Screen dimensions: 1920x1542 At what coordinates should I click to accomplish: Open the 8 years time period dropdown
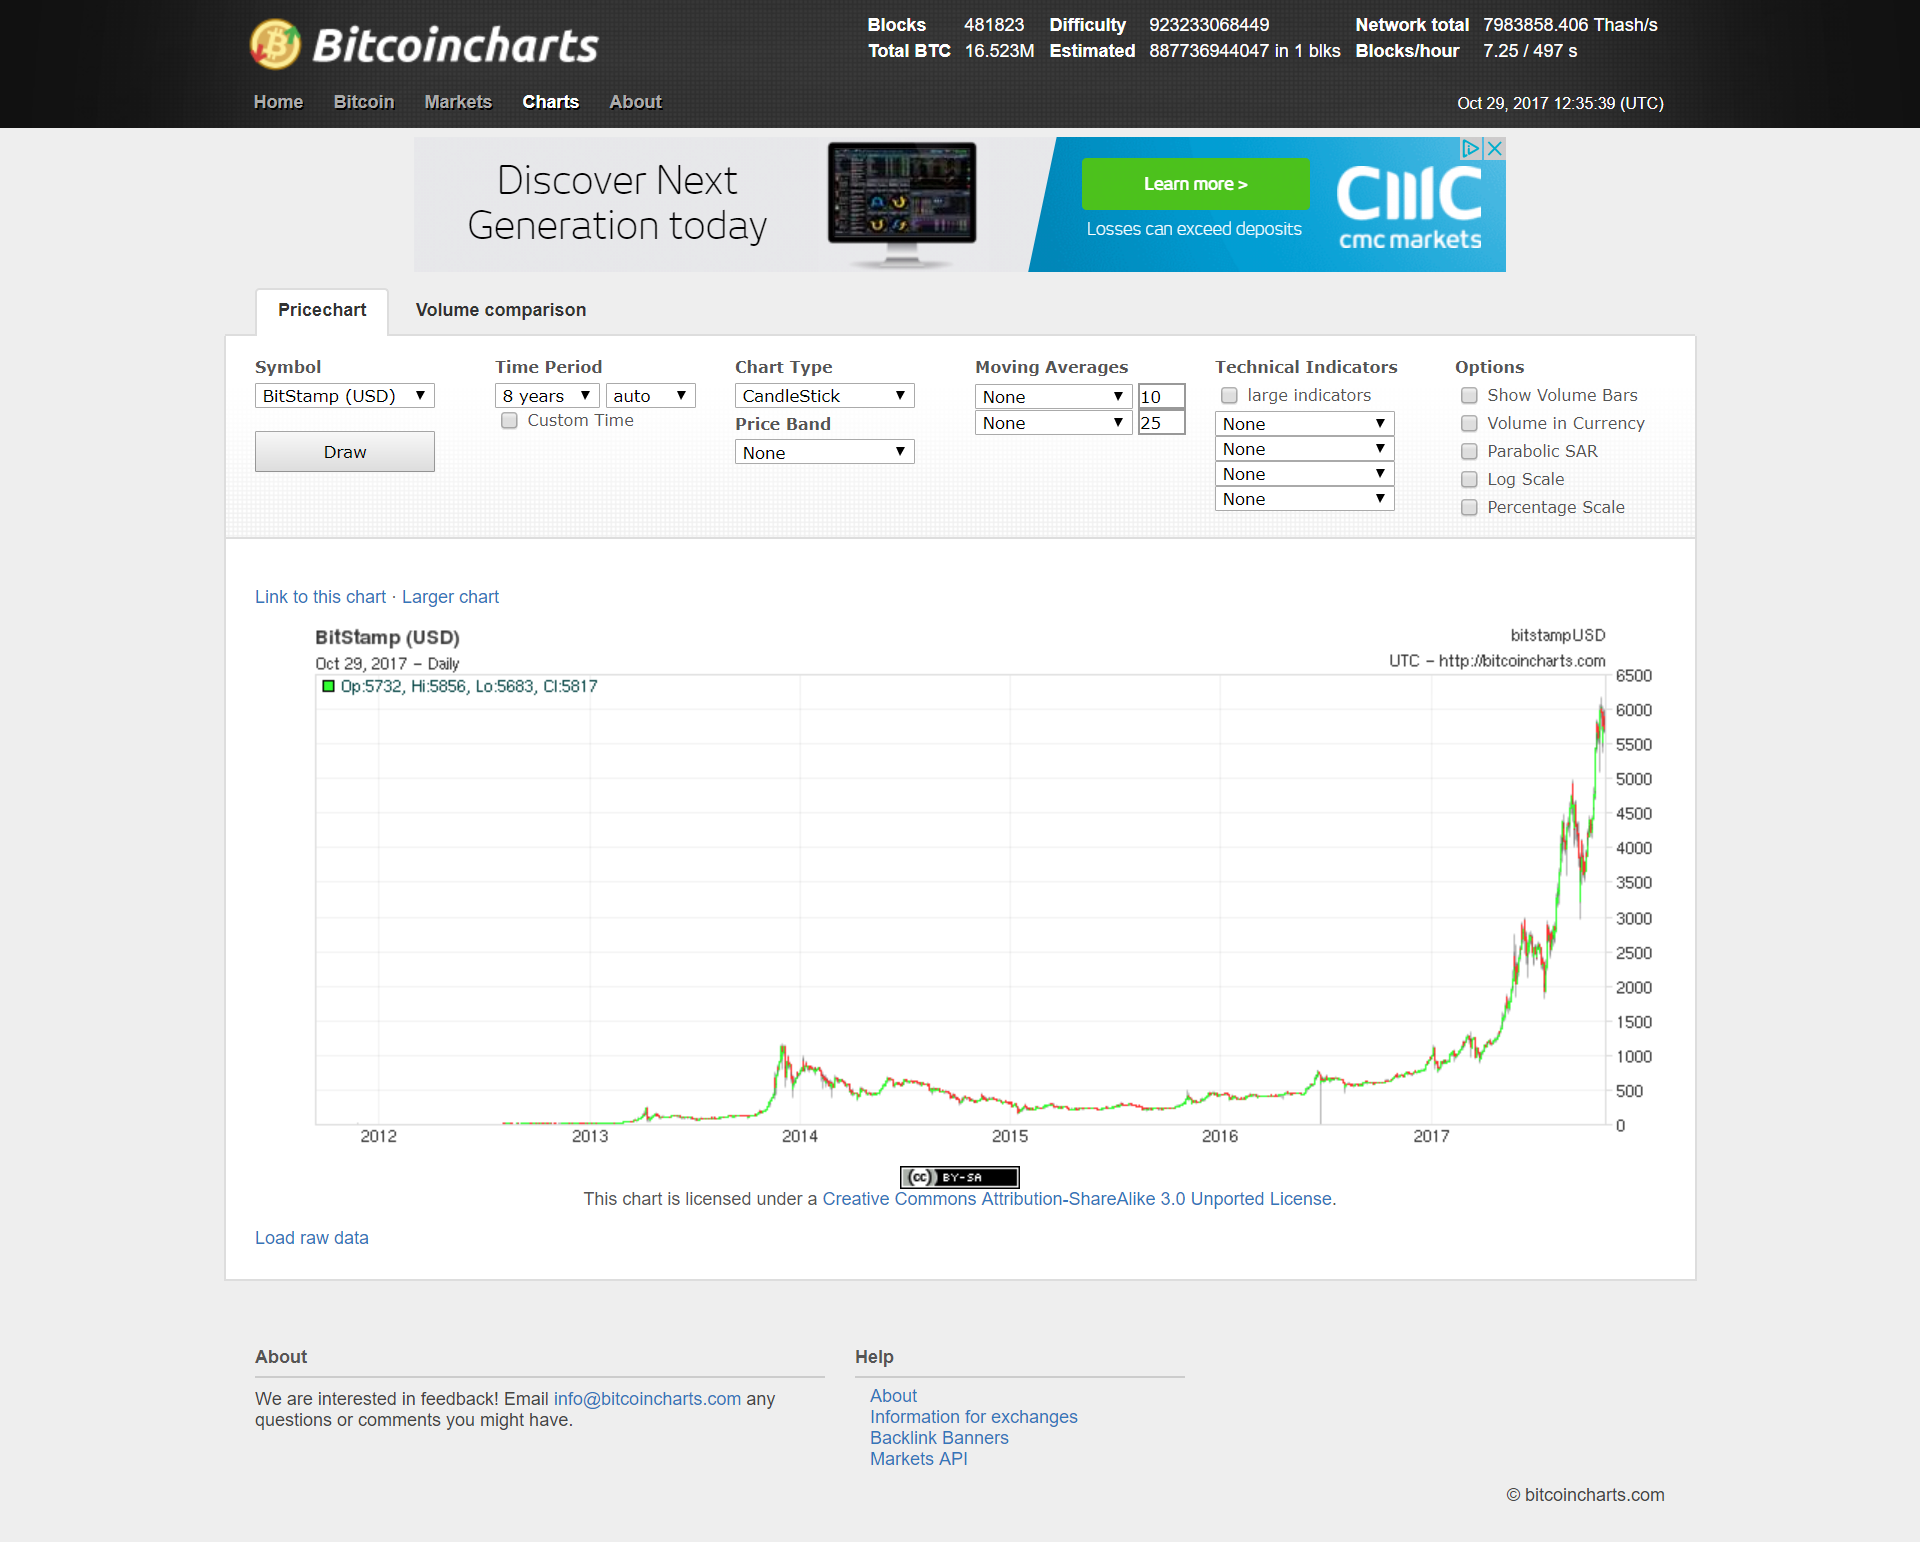(x=547, y=396)
